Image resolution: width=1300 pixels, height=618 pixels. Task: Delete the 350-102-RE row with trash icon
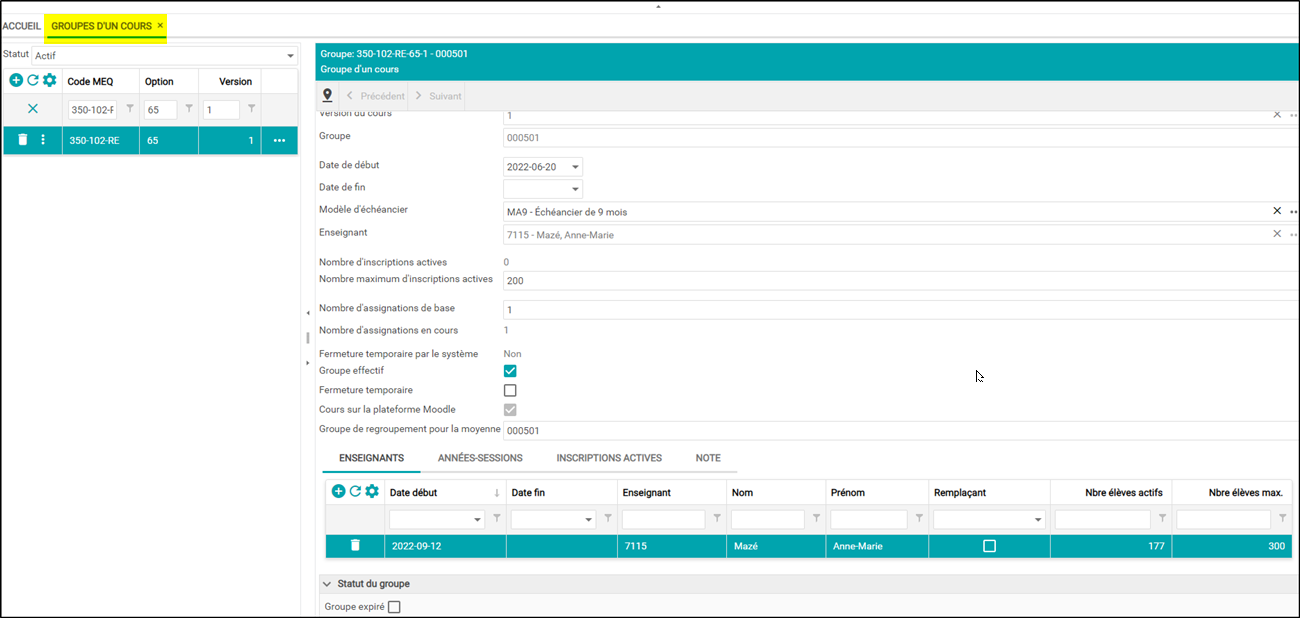point(22,140)
